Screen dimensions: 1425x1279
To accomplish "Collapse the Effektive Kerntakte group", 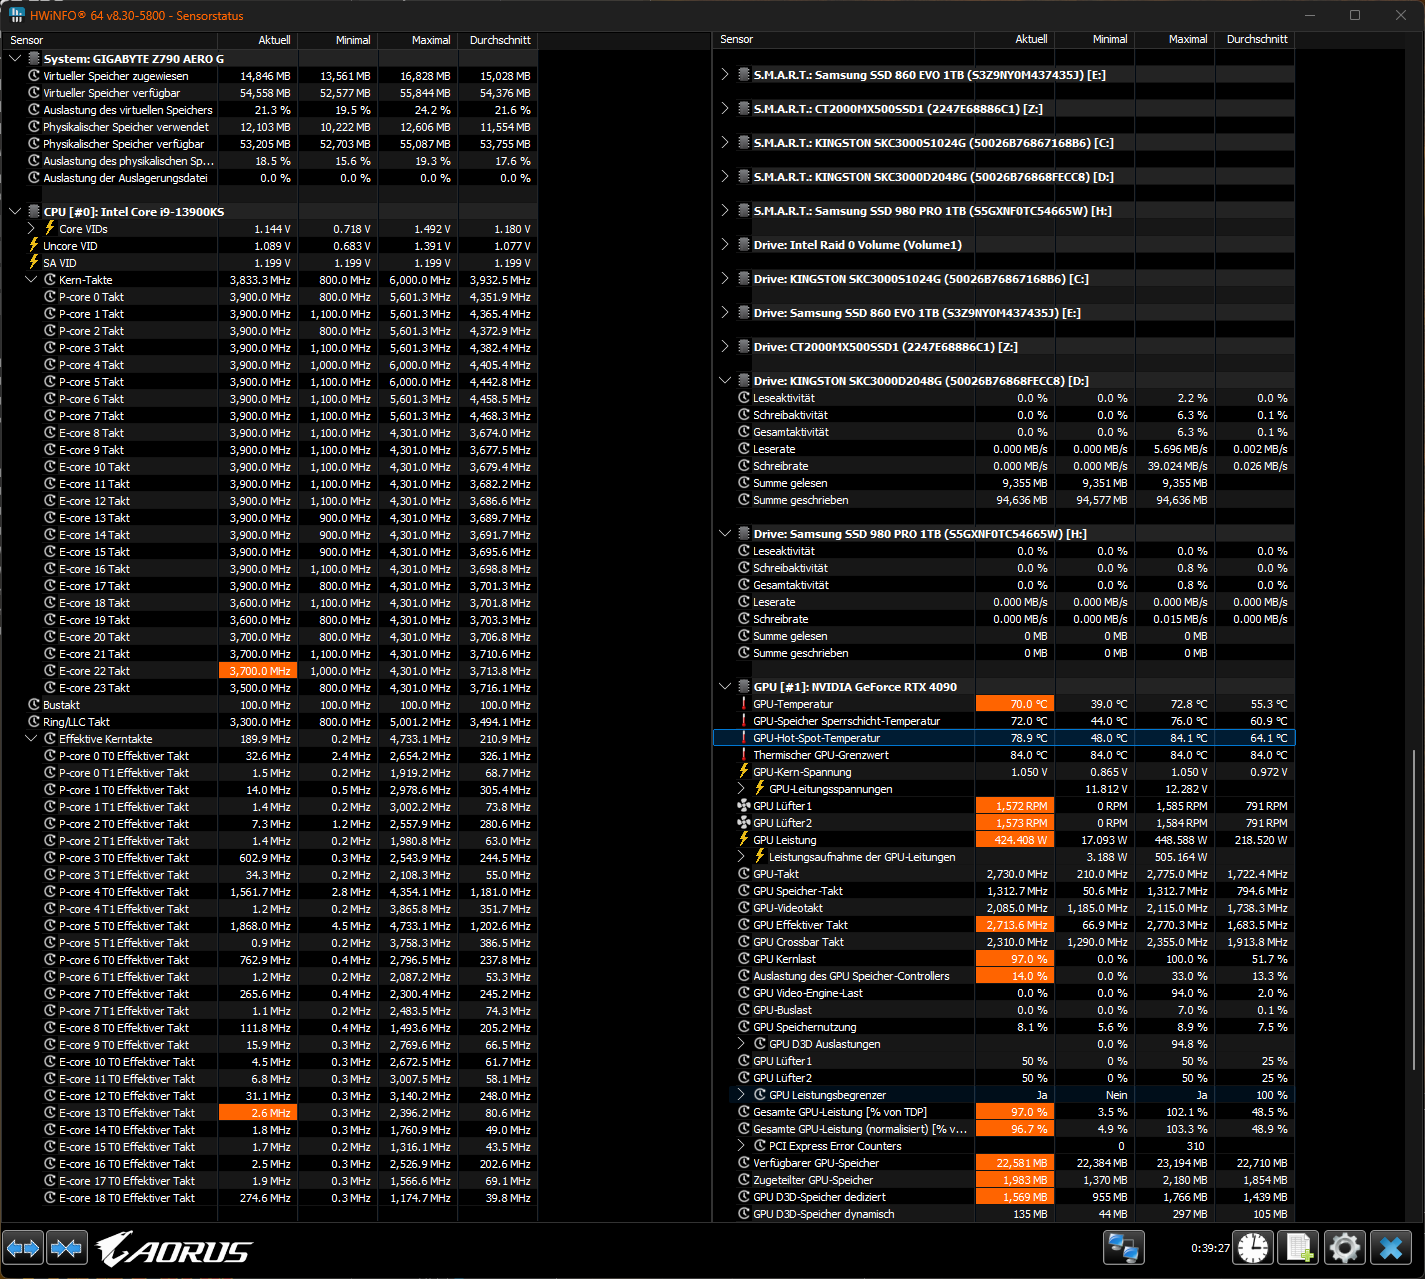I will point(31,739).
